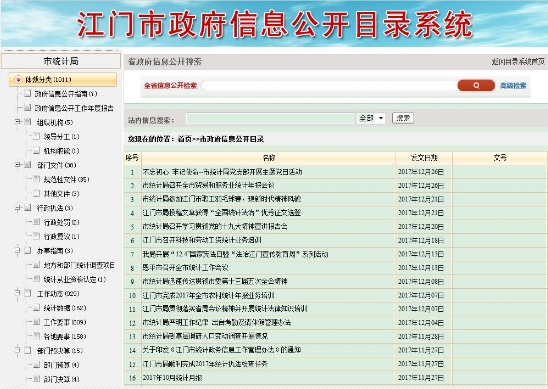This screenshot has width=548, height=389.
Task: Click the page icon beside 规范性文件
Action: pyautogui.click(x=36, y=179)
